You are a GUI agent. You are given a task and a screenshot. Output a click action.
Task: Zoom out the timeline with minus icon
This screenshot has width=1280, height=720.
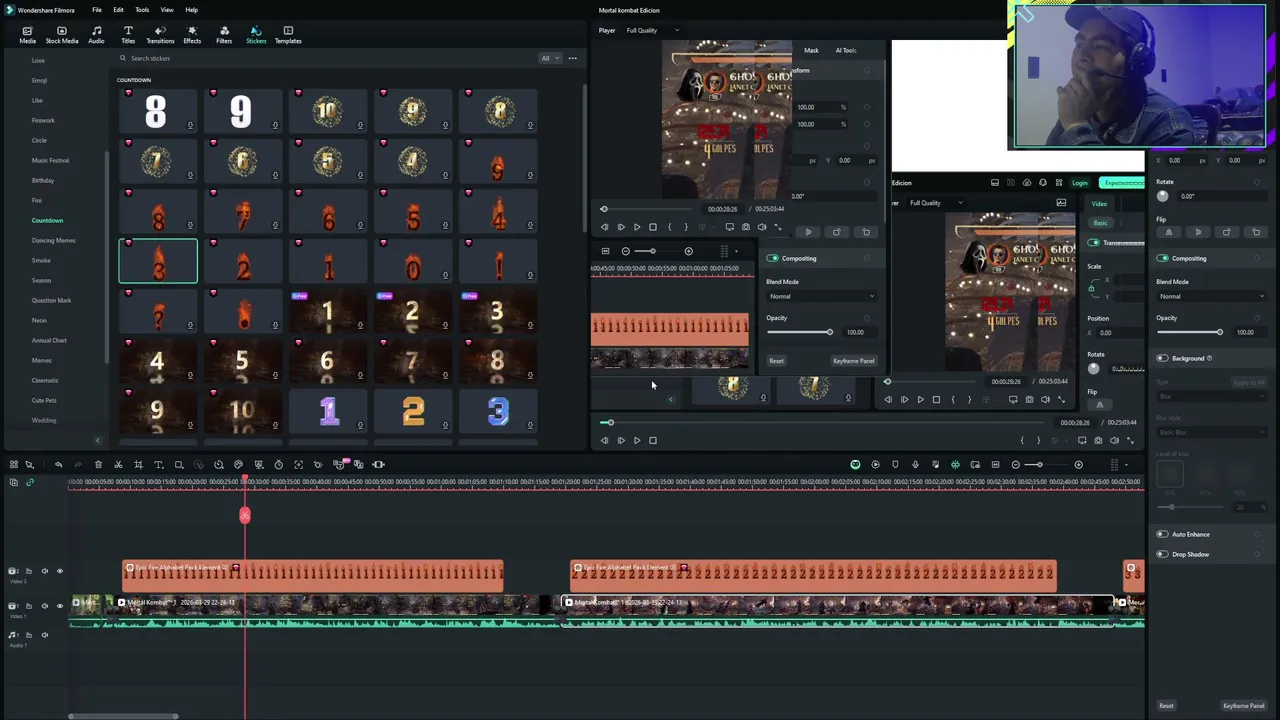[x=1016, y=465]
